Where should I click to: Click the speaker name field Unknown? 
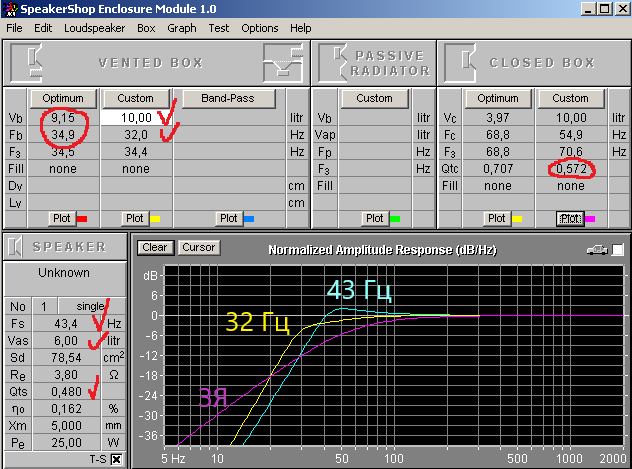tap(64, 279)
